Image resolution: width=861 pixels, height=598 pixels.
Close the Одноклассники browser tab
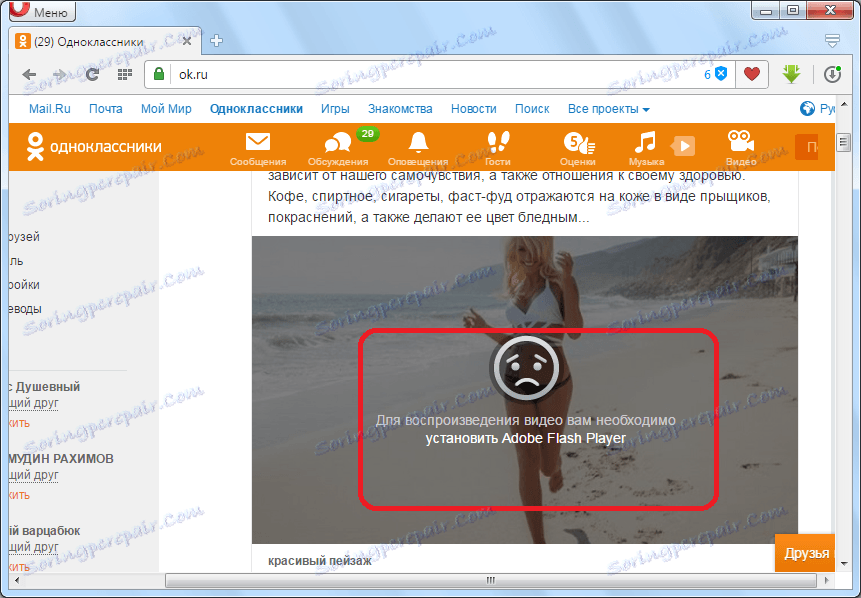click(x=187, y=41)
